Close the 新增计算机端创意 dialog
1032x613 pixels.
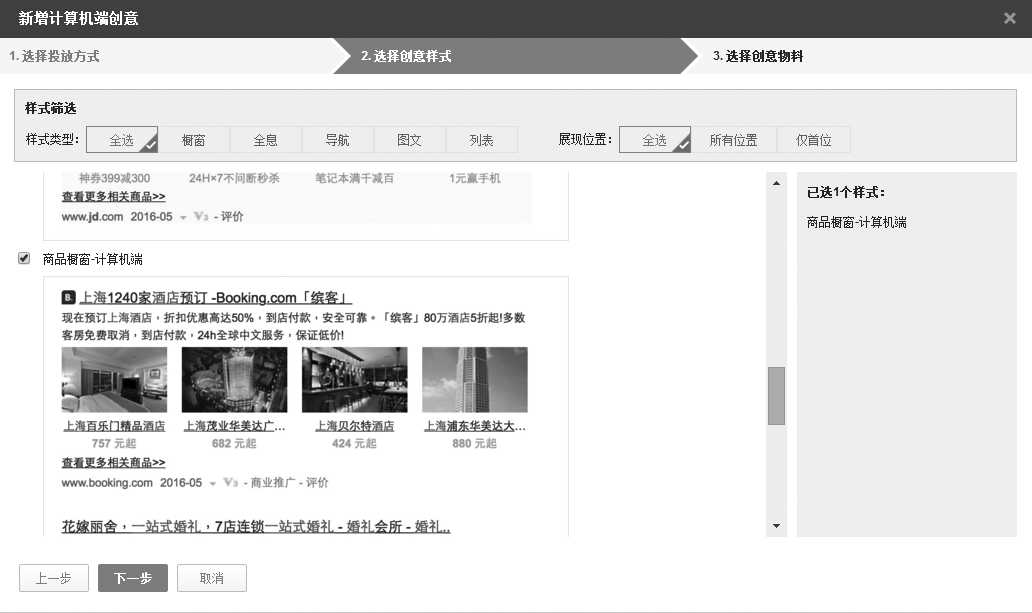pos(1010,18)
